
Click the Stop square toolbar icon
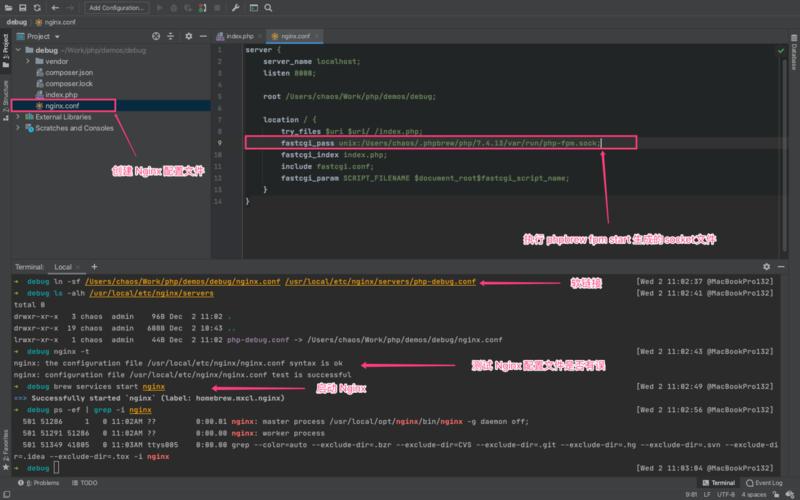[217, 8]
